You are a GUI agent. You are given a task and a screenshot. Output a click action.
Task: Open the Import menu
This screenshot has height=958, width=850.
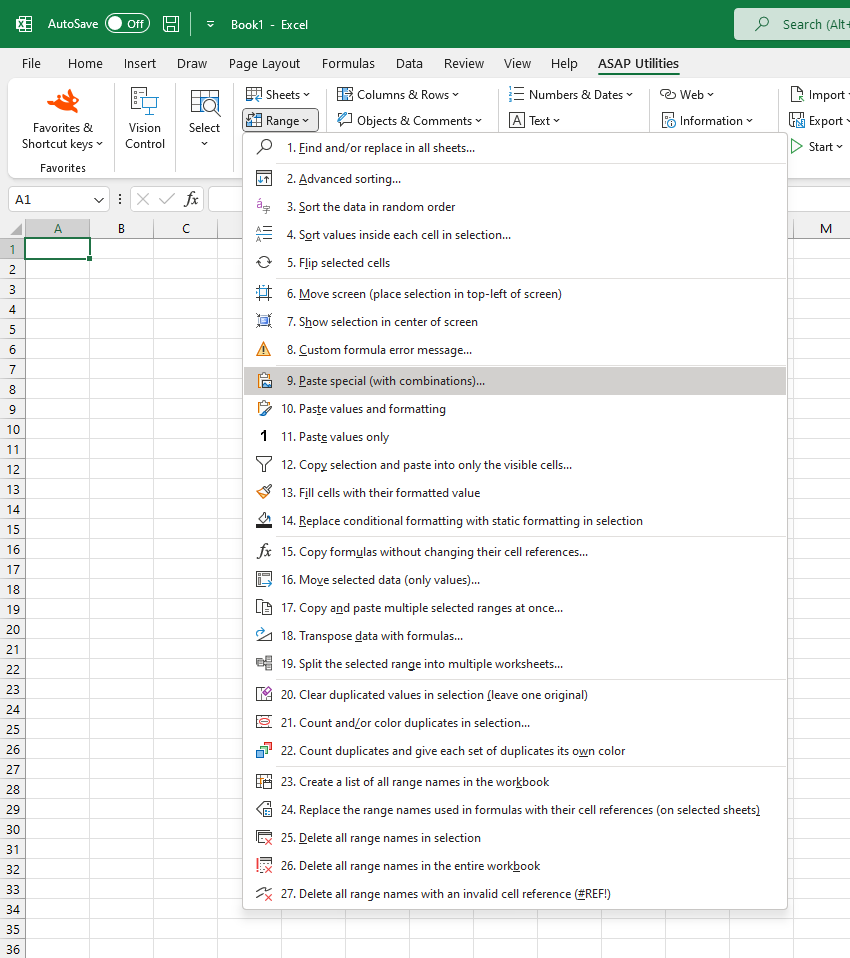[x=819, y=95]
